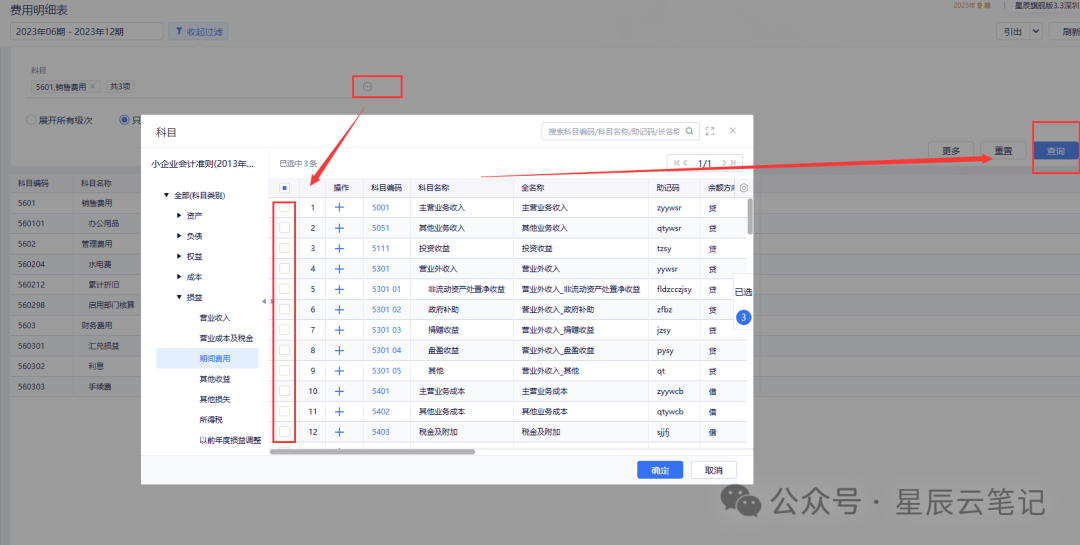Open the 引出 dropdown arrow
Viewport: 1080px width, 545px height.
click(x=1036, y=32)
